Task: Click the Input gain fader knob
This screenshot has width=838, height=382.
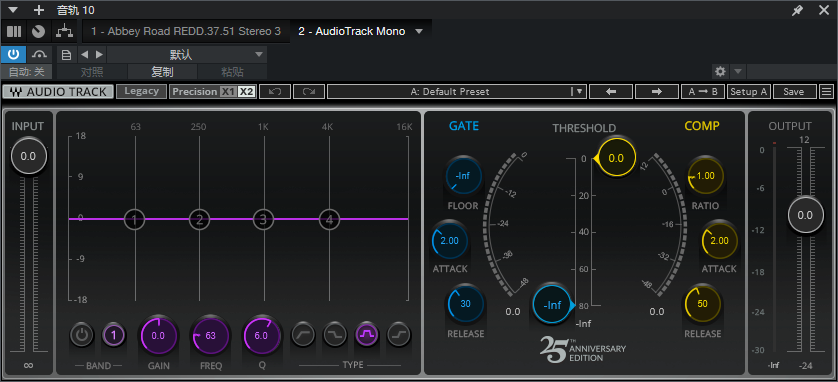Action: 29,156
